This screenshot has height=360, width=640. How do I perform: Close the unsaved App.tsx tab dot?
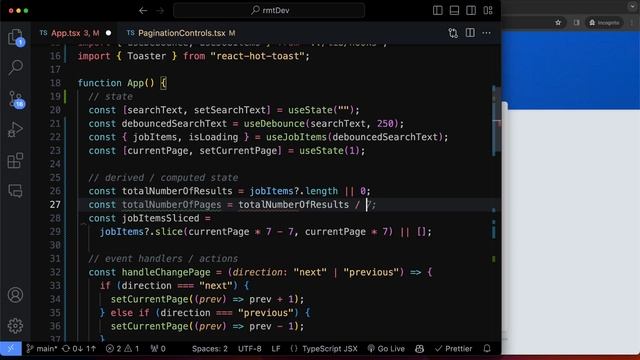pyautogui.click(x=108, y=33)
